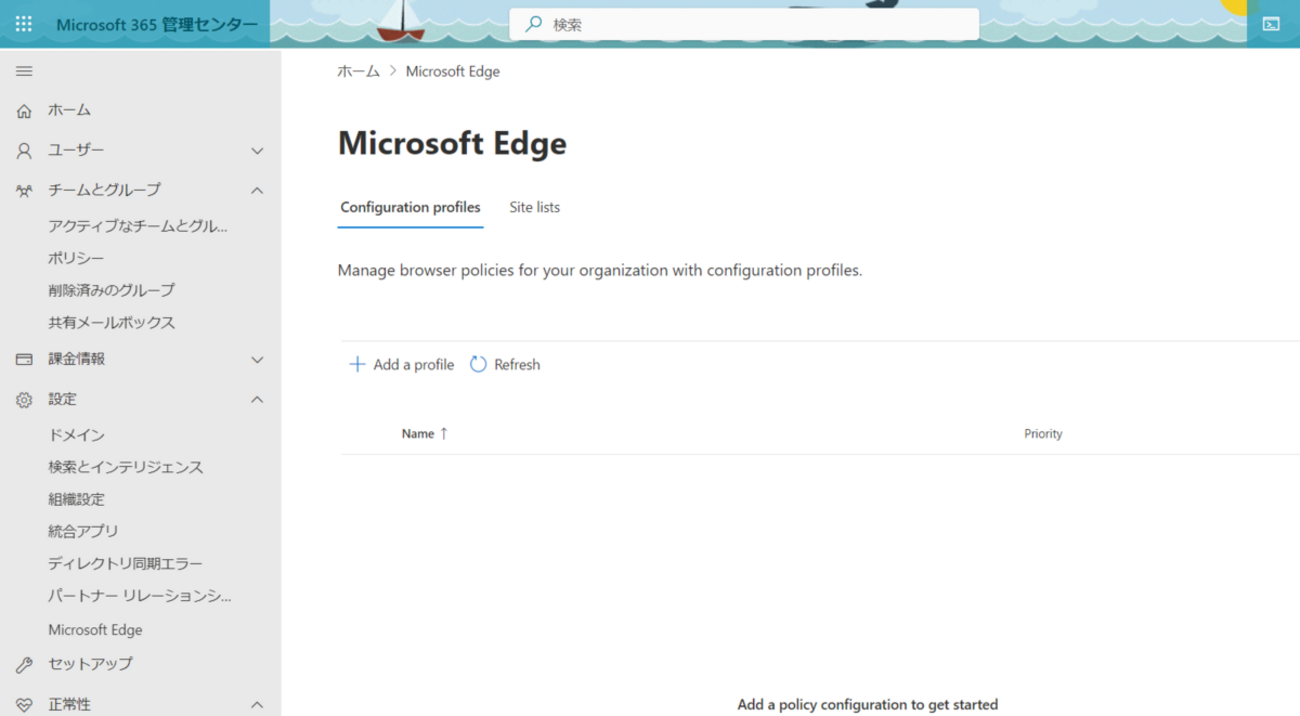Viewport: 1300px width, 716px height.
Task: Open 組織設定 in sidebar
Action: pos(76,499)
